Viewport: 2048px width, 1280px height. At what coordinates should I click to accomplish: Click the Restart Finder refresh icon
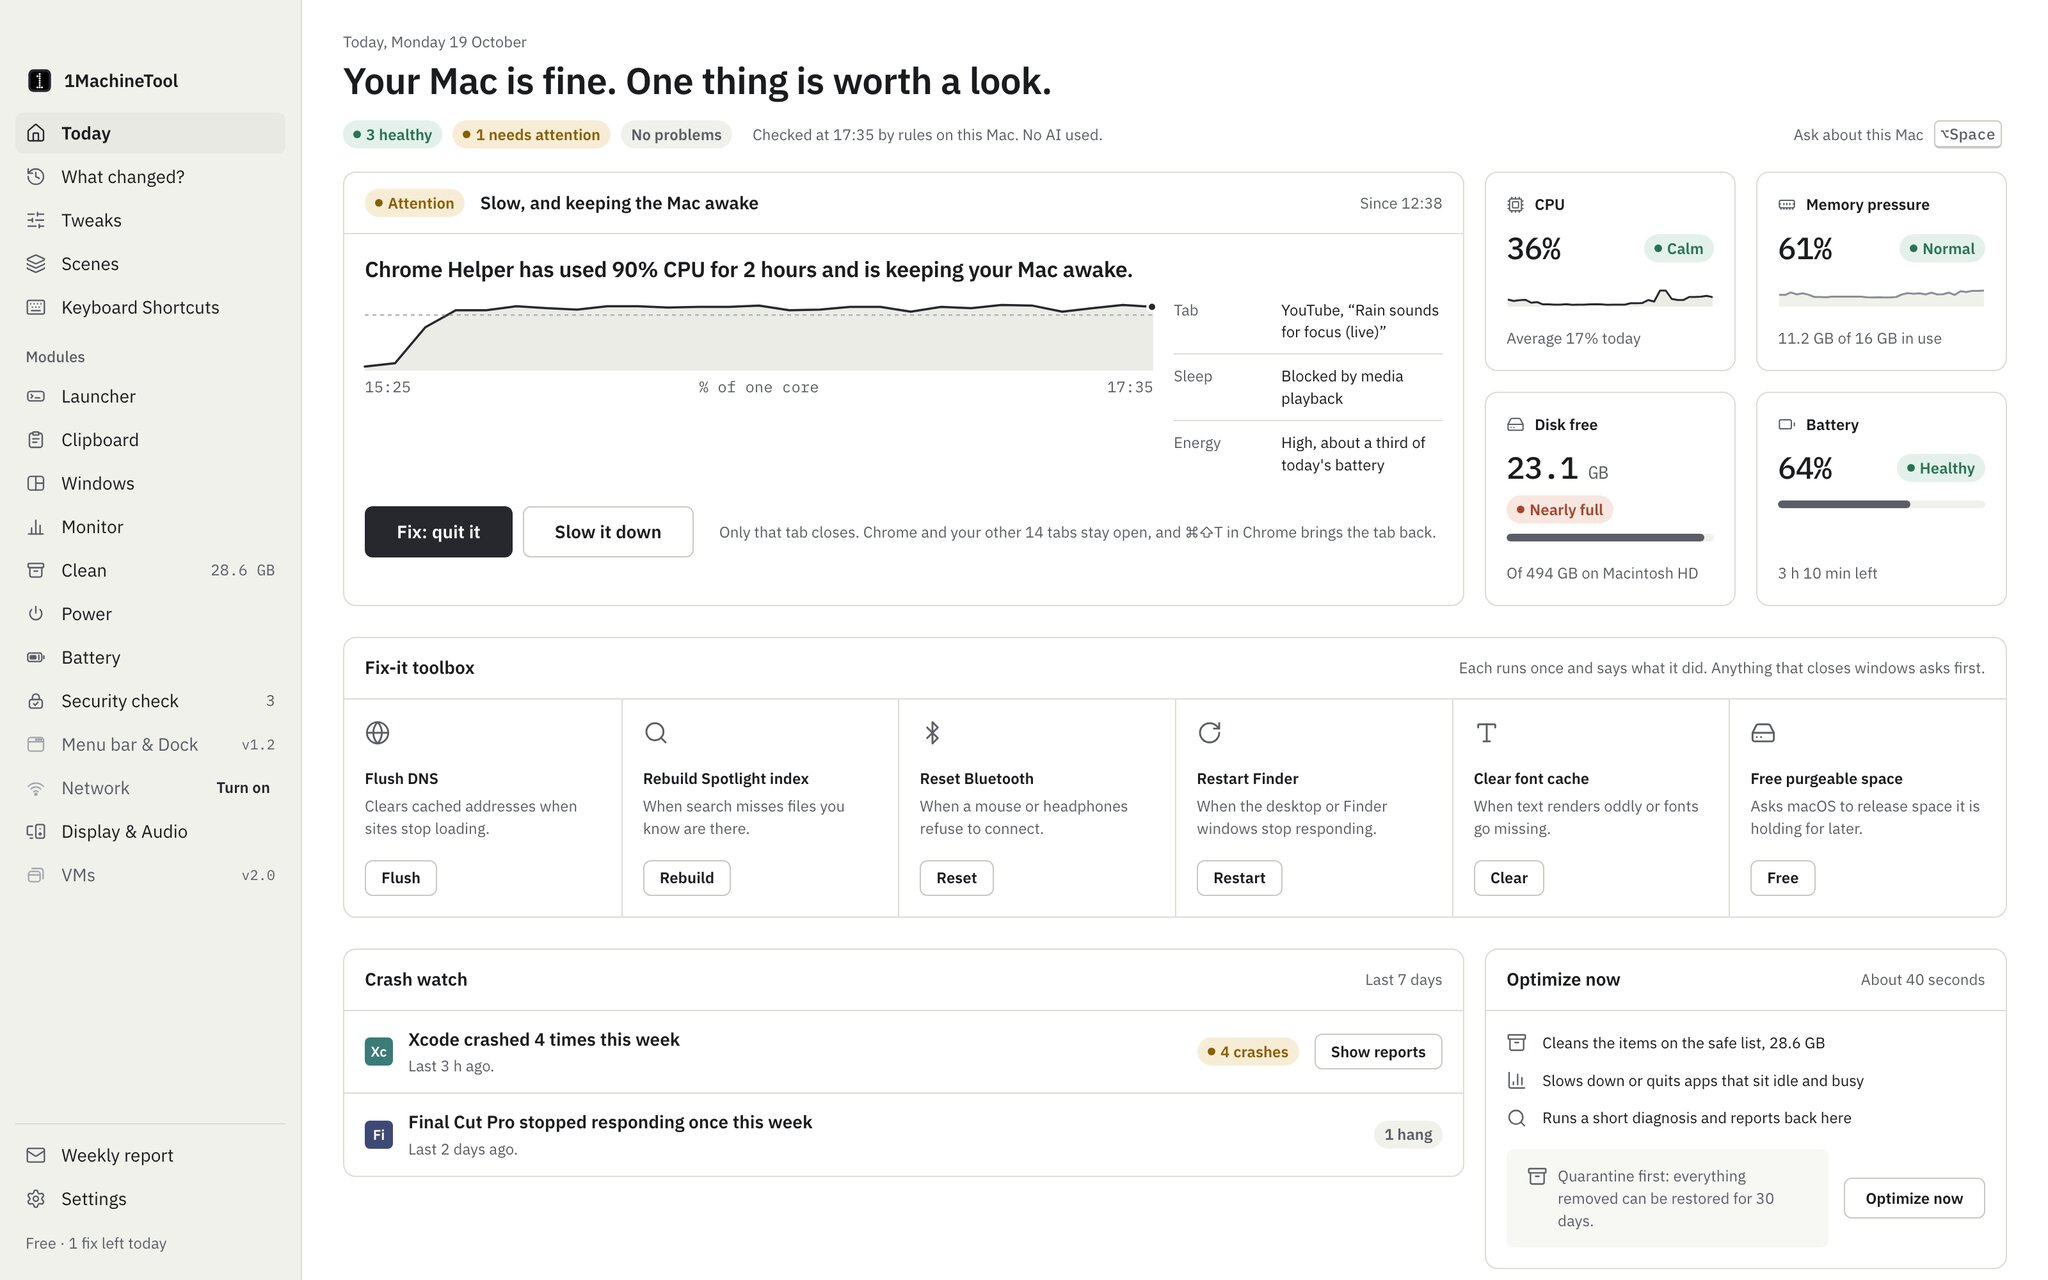point(1209,733)
